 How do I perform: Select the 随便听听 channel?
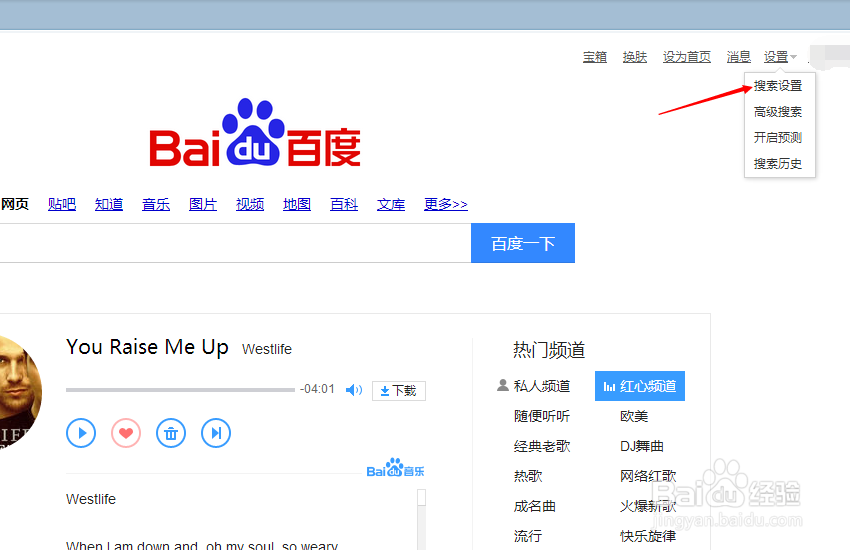[x=542, y=416]
